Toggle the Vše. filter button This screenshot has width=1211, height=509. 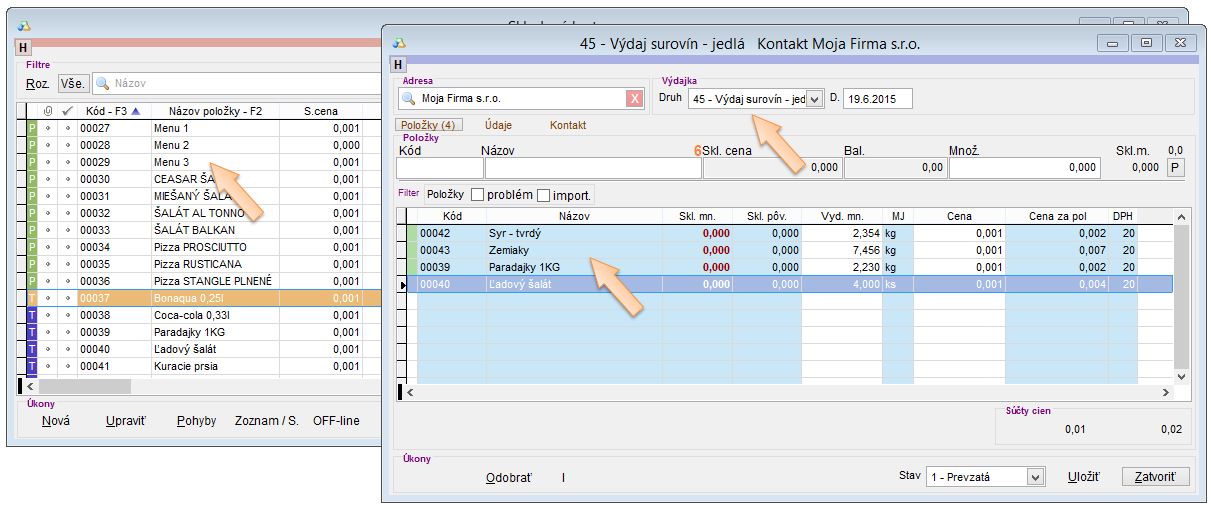click(x=72, y=84)
